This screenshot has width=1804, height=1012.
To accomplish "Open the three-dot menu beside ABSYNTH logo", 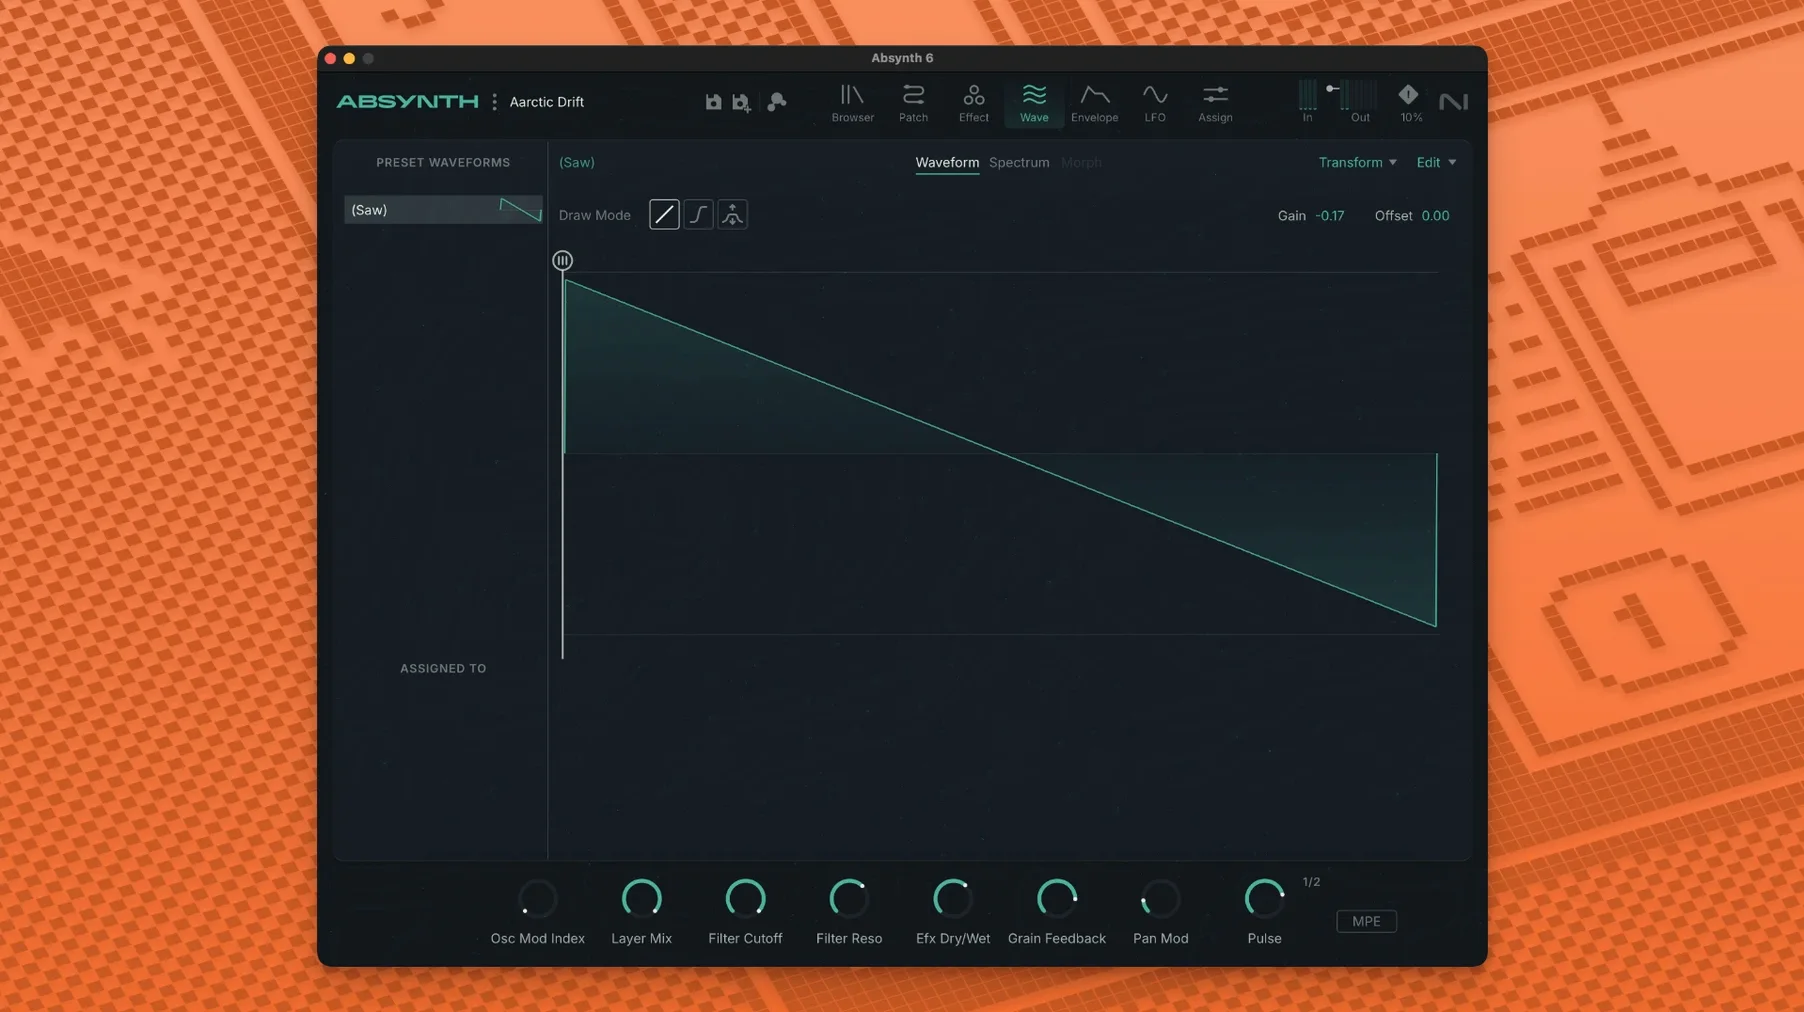I will [x=494, y=102].
